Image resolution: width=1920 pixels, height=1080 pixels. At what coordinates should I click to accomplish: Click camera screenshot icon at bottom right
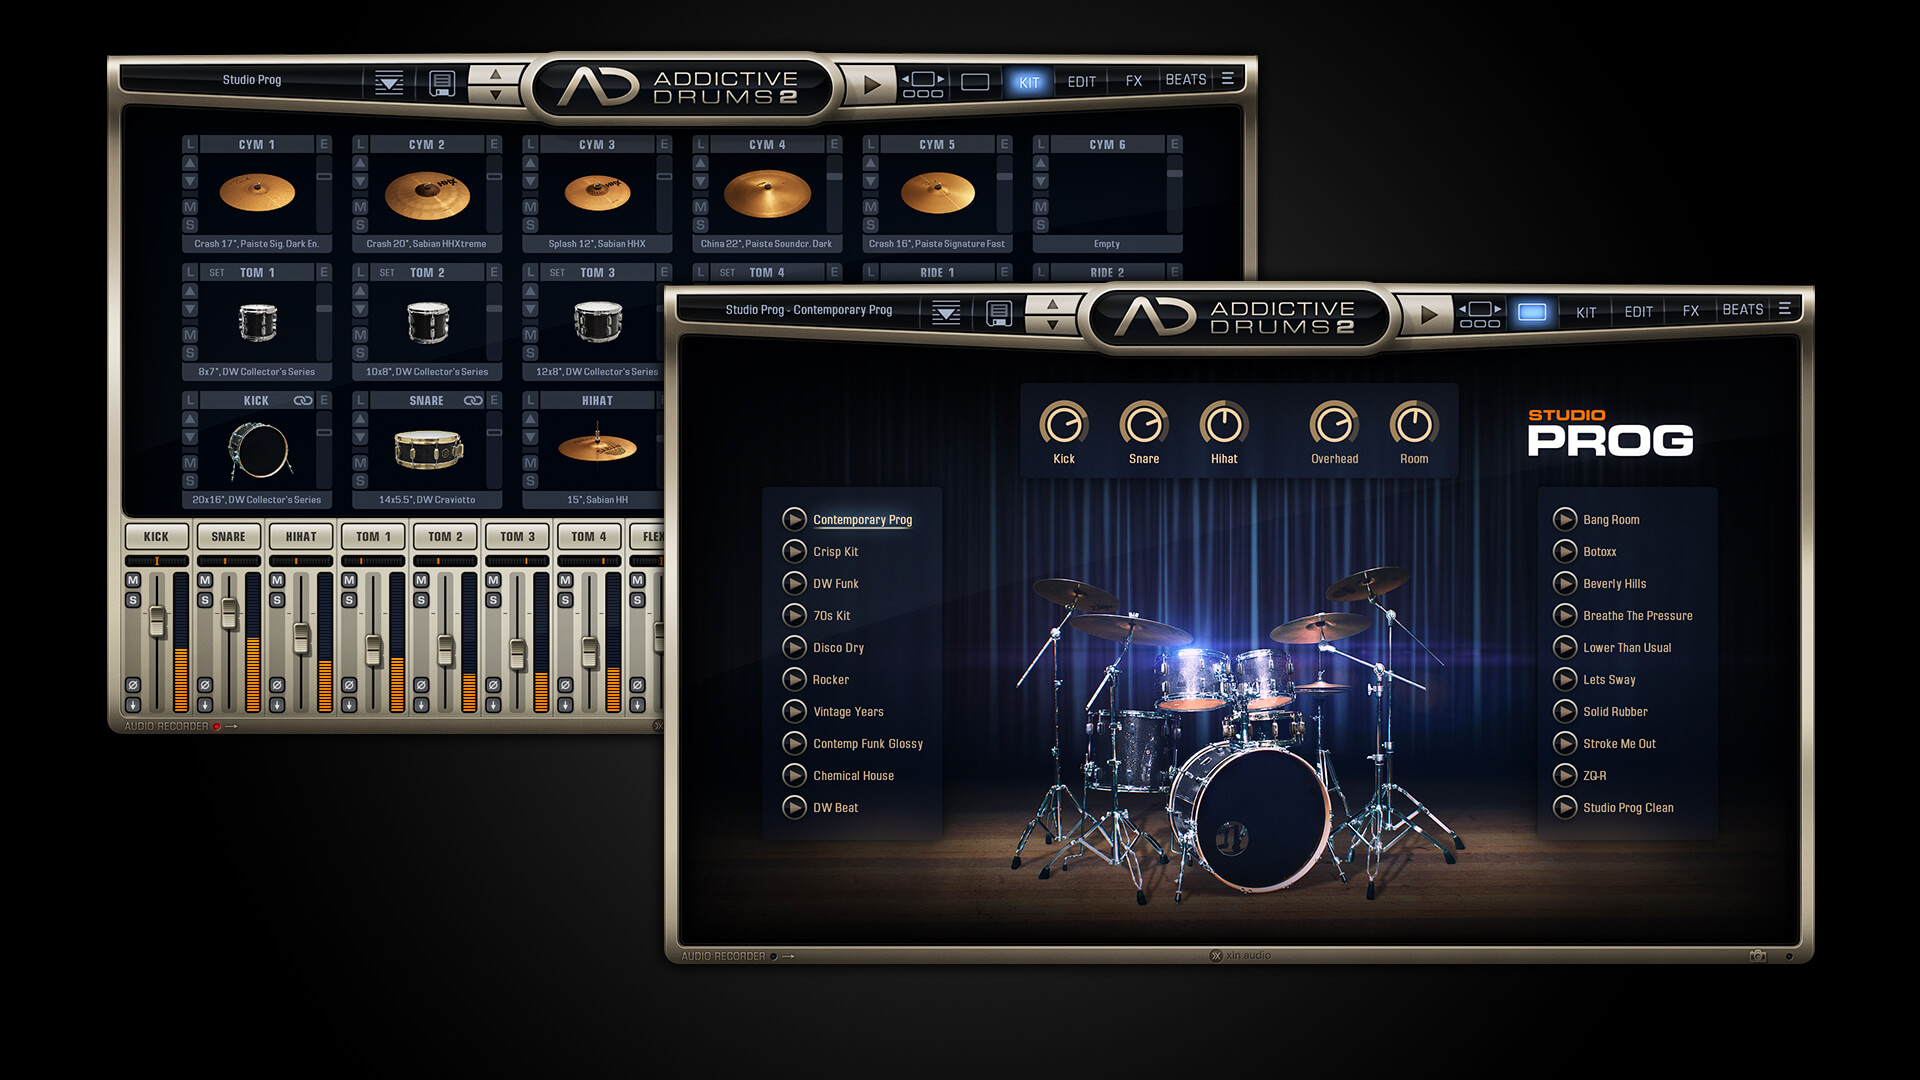[x=1758, y=956]
